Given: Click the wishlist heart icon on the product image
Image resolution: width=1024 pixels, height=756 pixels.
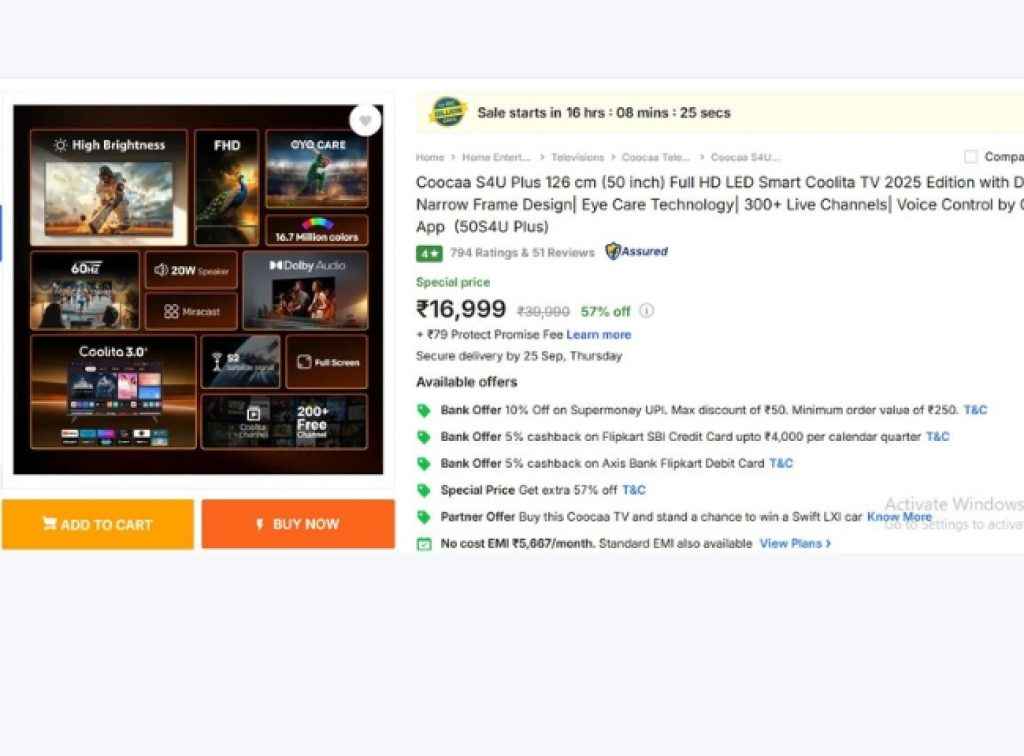Looking at the screenshot, I should coord(366,119).
